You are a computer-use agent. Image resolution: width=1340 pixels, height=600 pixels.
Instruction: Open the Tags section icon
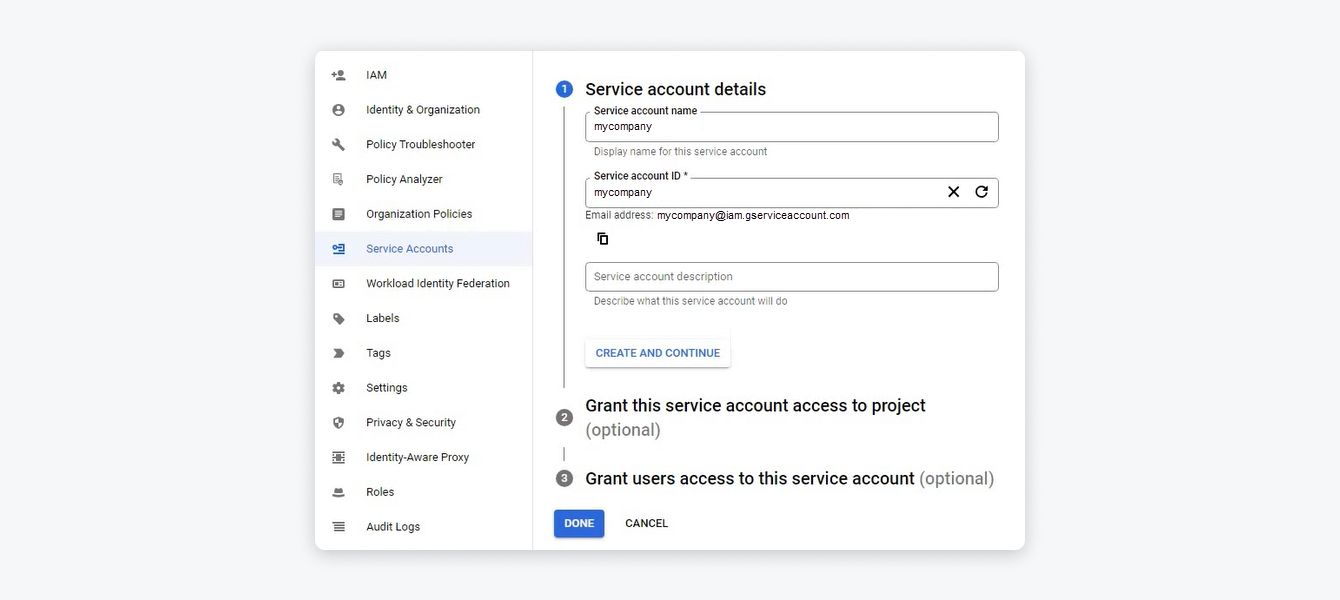point(337,352)
